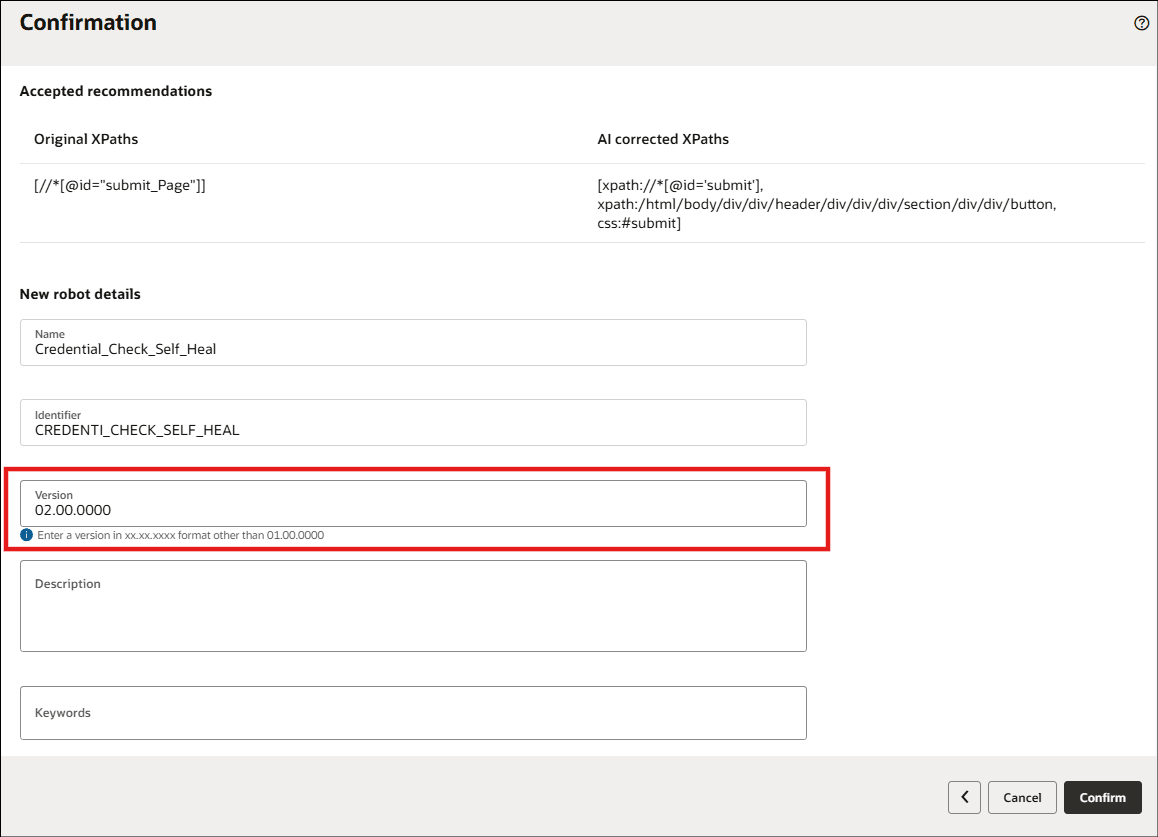Image resolution: width=1158 pixels, height=837 pixels.
Task: Click the New robot details heading
Action: click(80, 294)
